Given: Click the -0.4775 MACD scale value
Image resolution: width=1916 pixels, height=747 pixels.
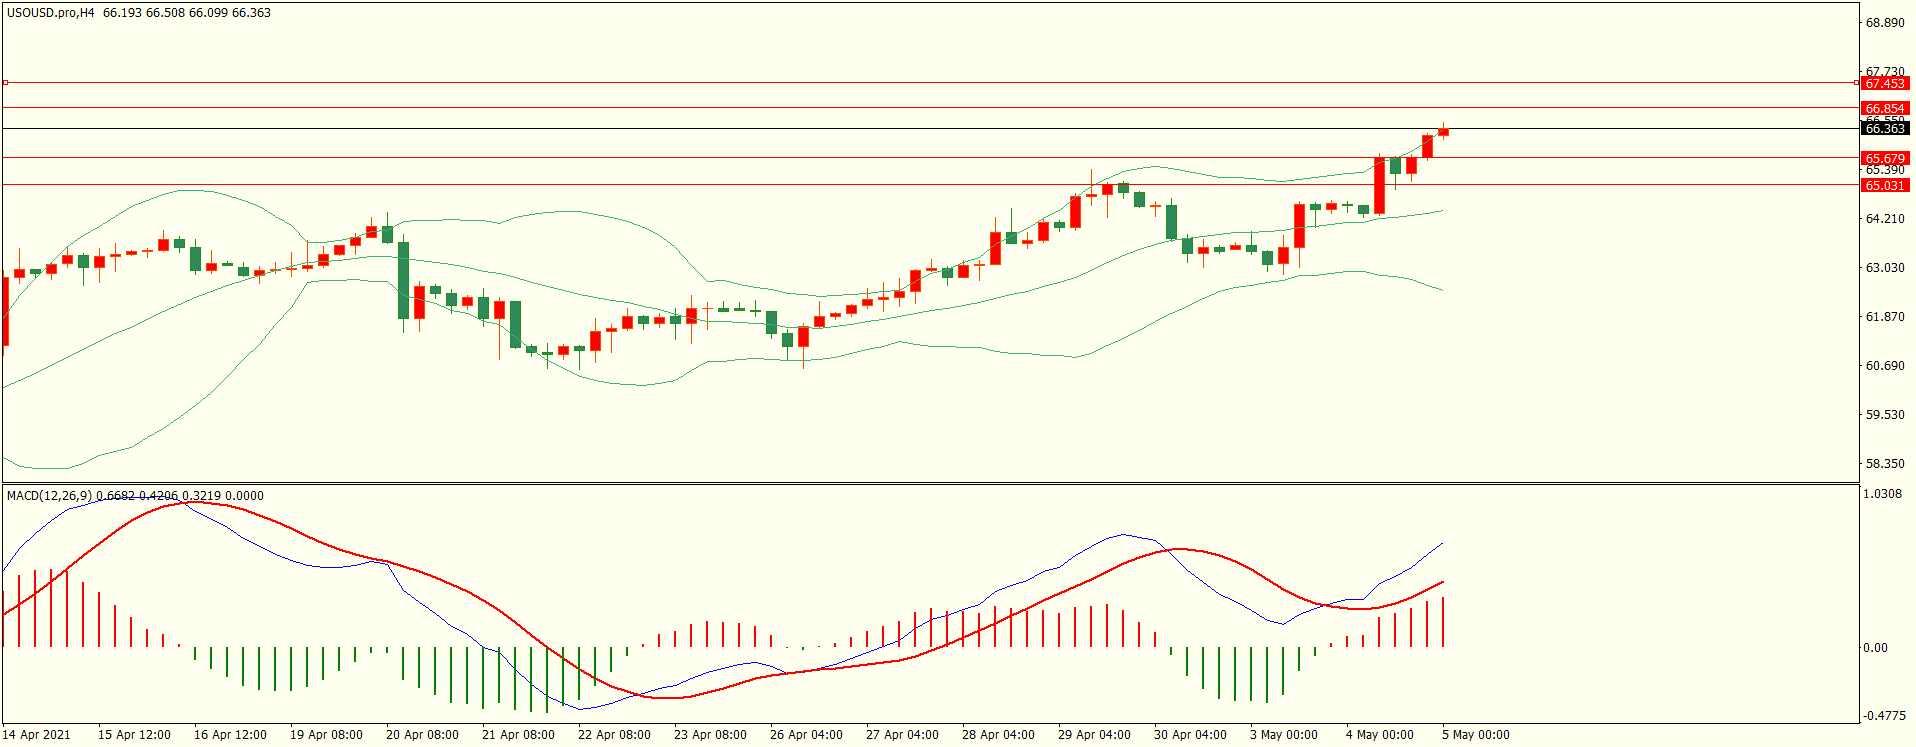Looking at the screenshot, I should click(1884, 716).
